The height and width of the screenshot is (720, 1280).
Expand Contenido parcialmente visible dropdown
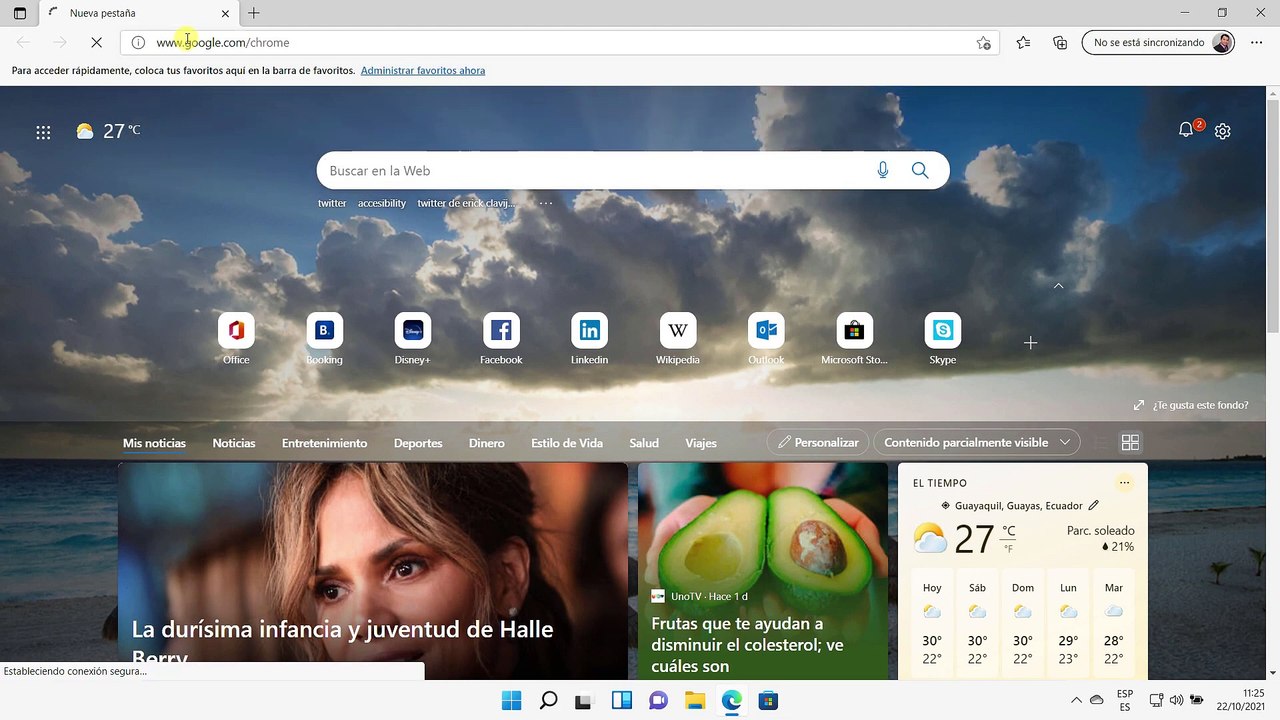pyautogui.click(x=976, y=442)
